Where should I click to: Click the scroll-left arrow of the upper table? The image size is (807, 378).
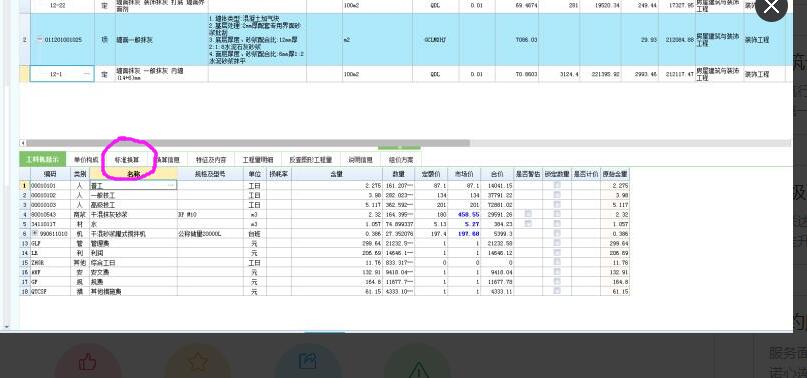point(23,143)
